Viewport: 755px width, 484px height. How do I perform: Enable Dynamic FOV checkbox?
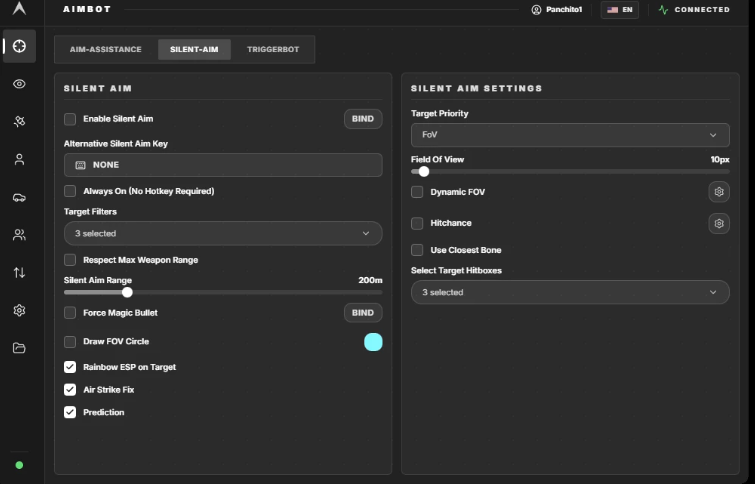coord(417,192)
